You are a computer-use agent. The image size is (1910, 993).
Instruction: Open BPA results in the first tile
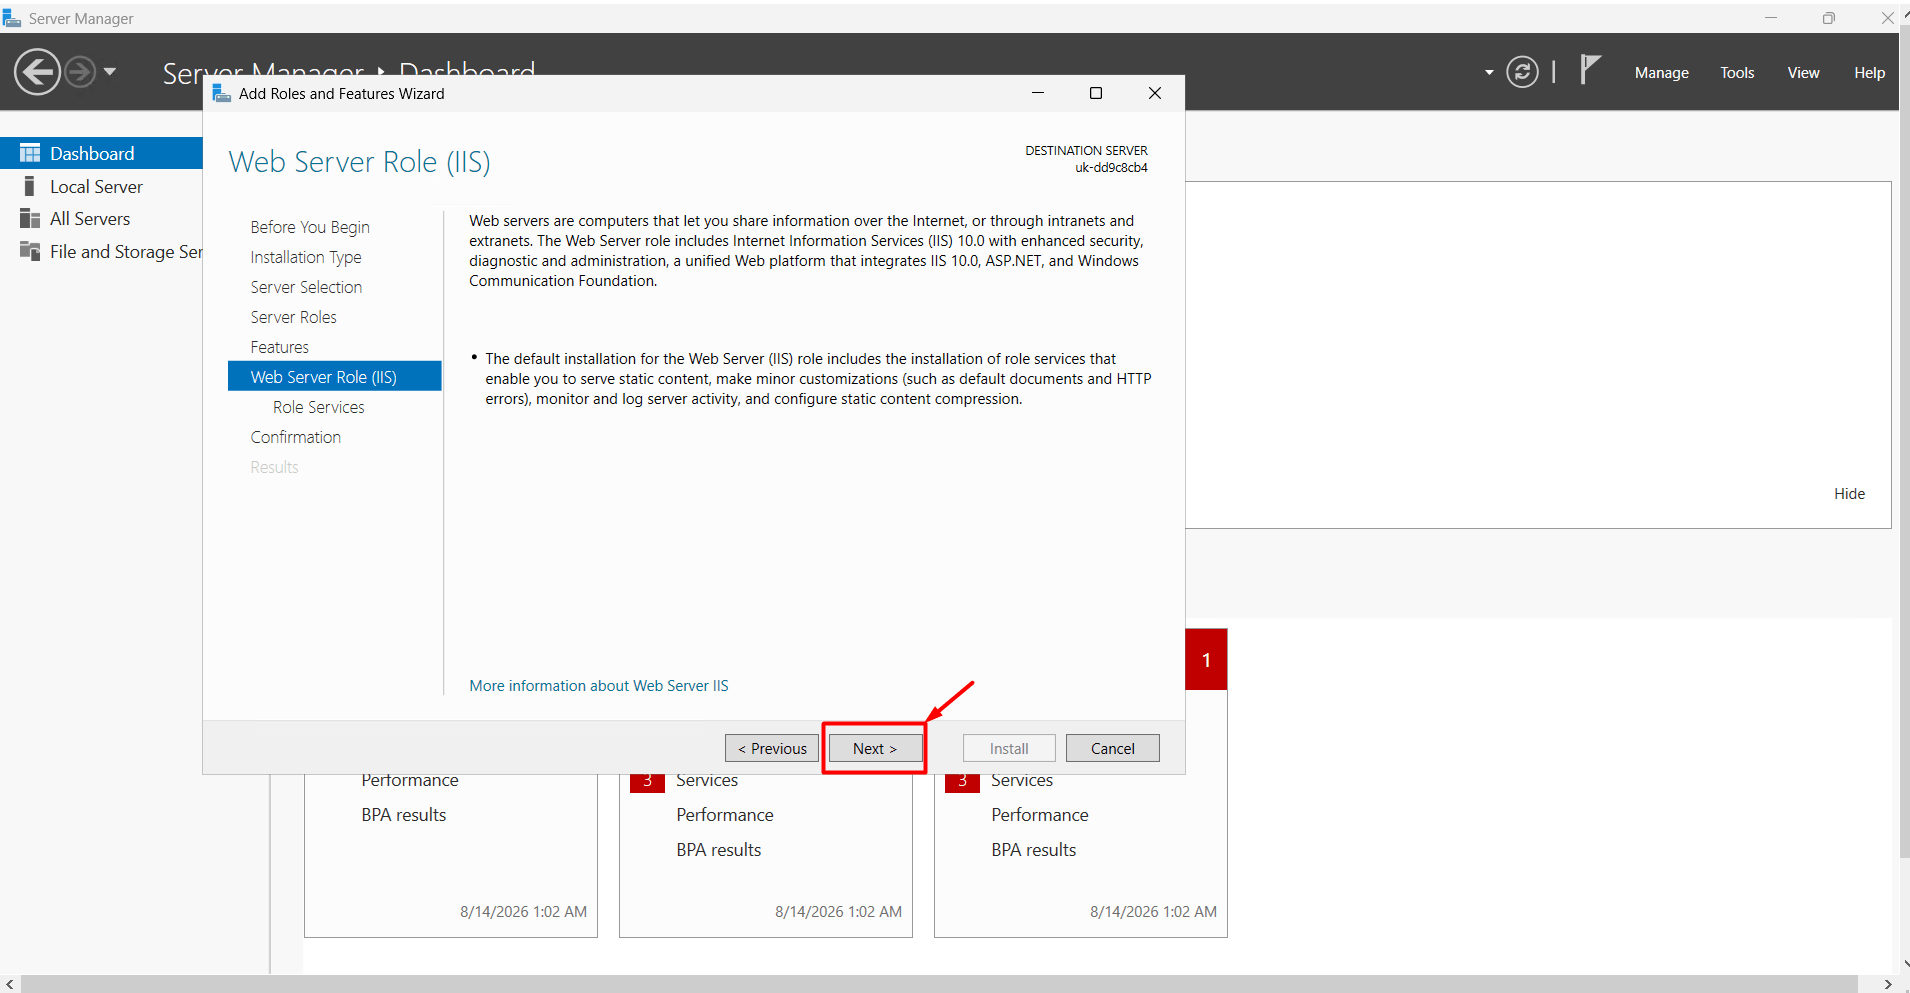[404, 815]
